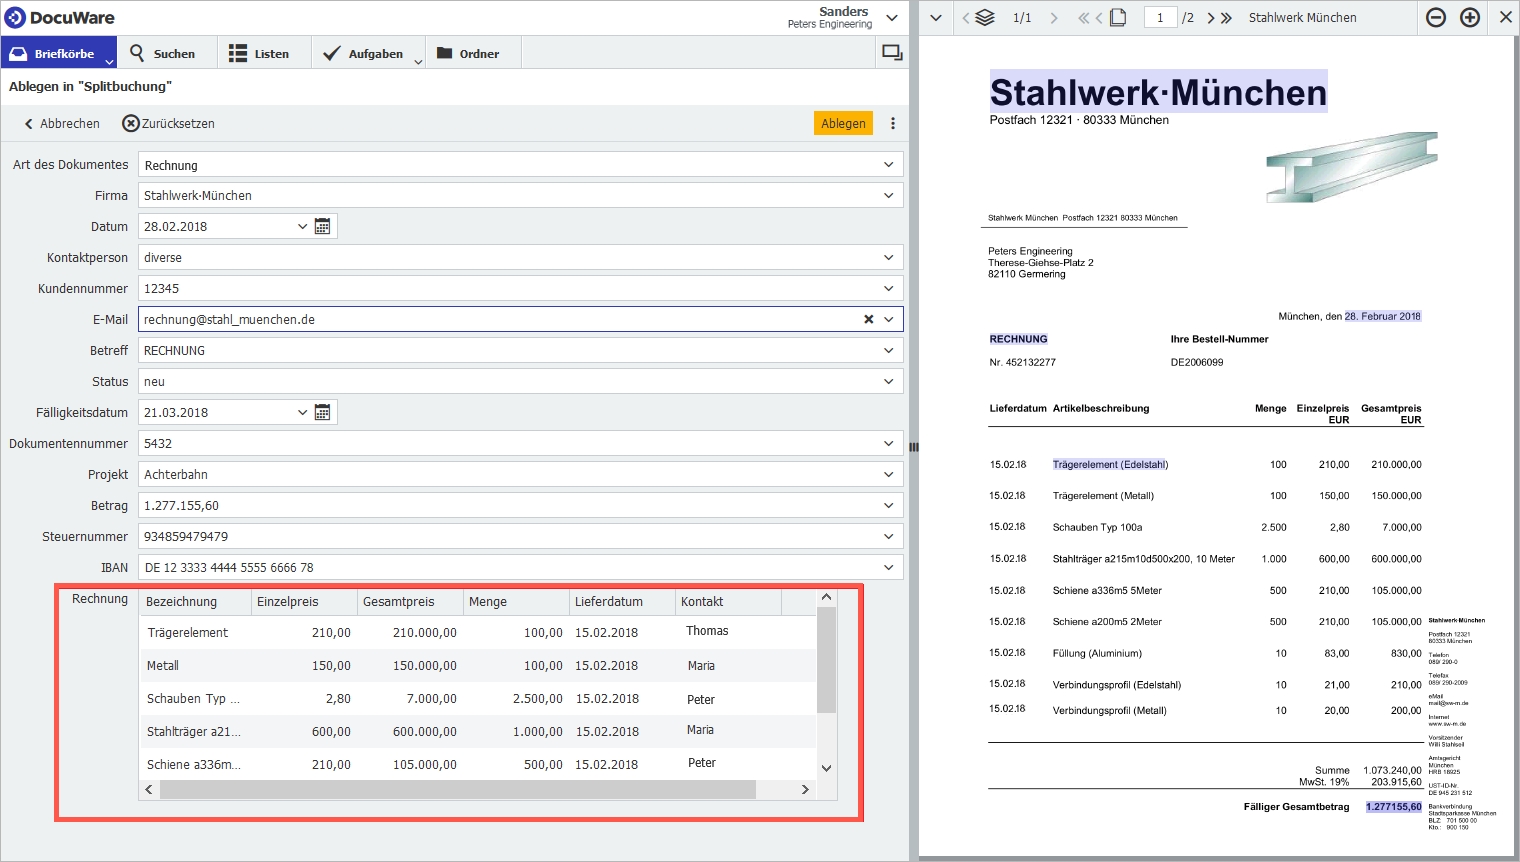Click the table's scroll left arrow
The image size is (1520, 862).
point(149,790)
